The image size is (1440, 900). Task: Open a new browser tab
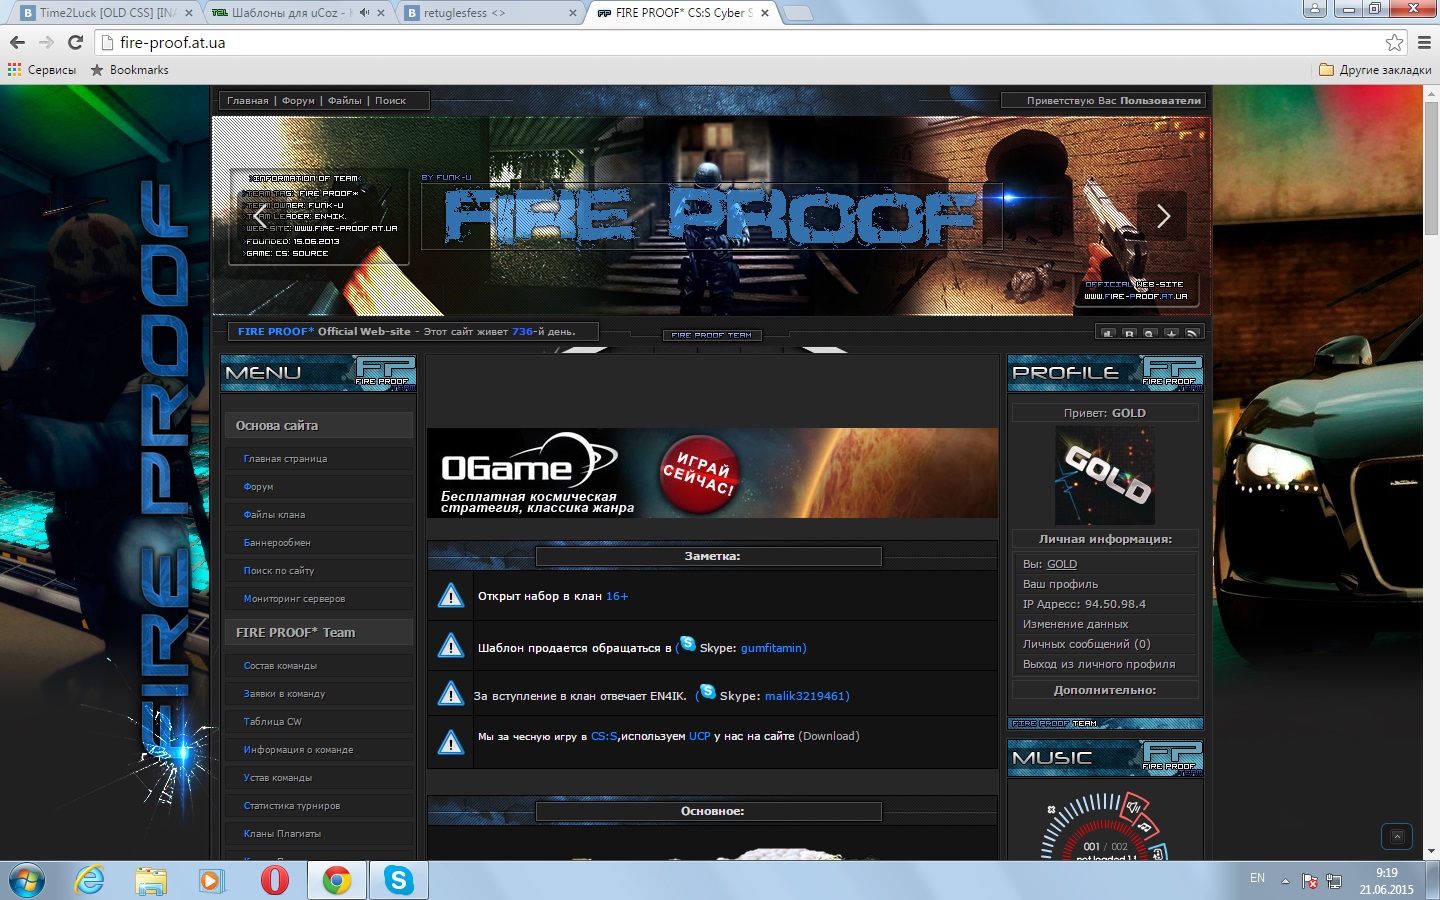tap(797, 13)
